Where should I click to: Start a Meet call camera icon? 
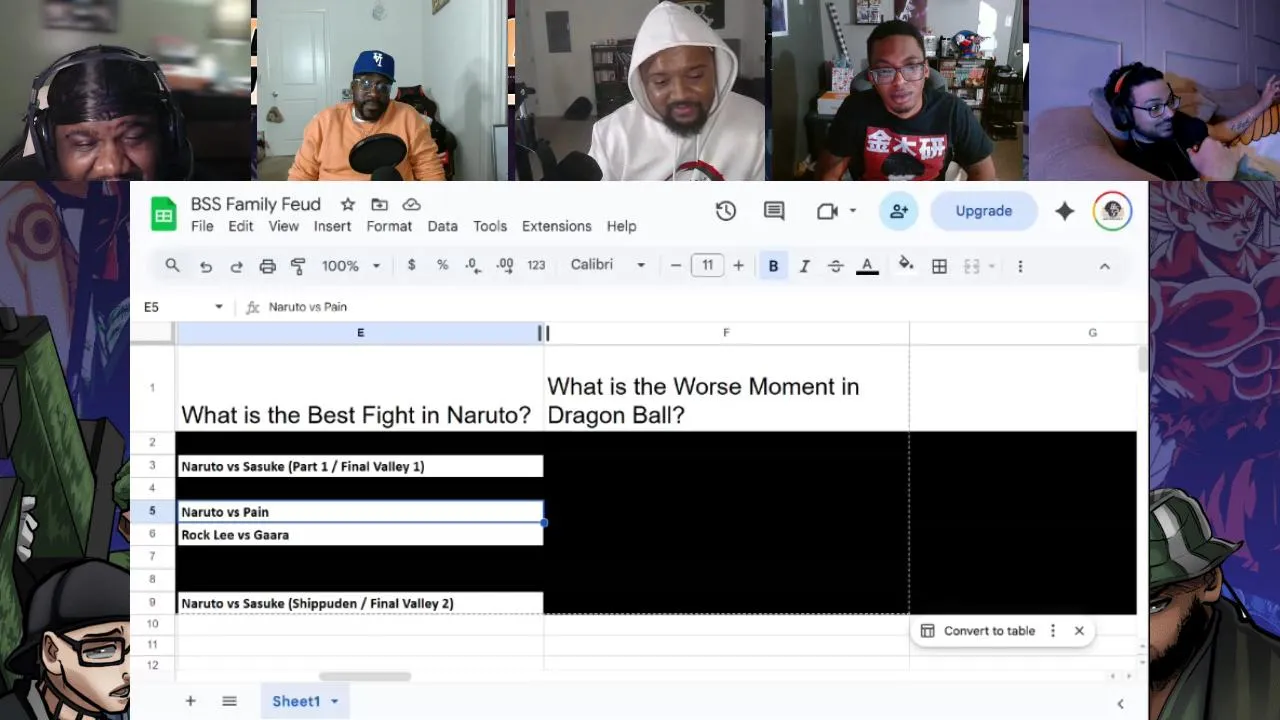pyautogui.click(x=827, y=211)
